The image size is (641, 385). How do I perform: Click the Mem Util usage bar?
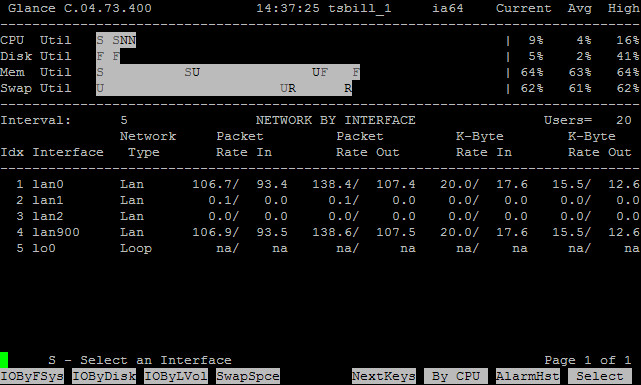click(228, 72)
